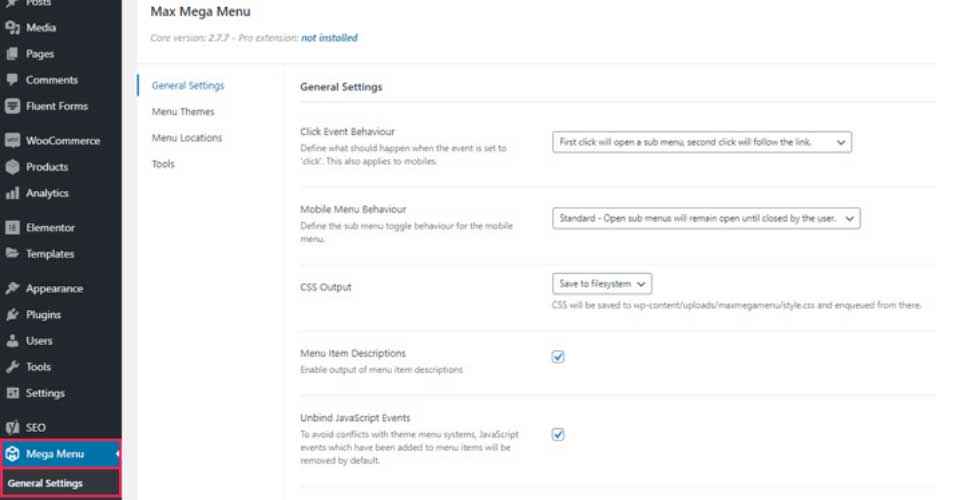Uncheck the Menu Item Descriptions checkbox
The height and width of the screenshot is (500, 955).
coord(559,356)
